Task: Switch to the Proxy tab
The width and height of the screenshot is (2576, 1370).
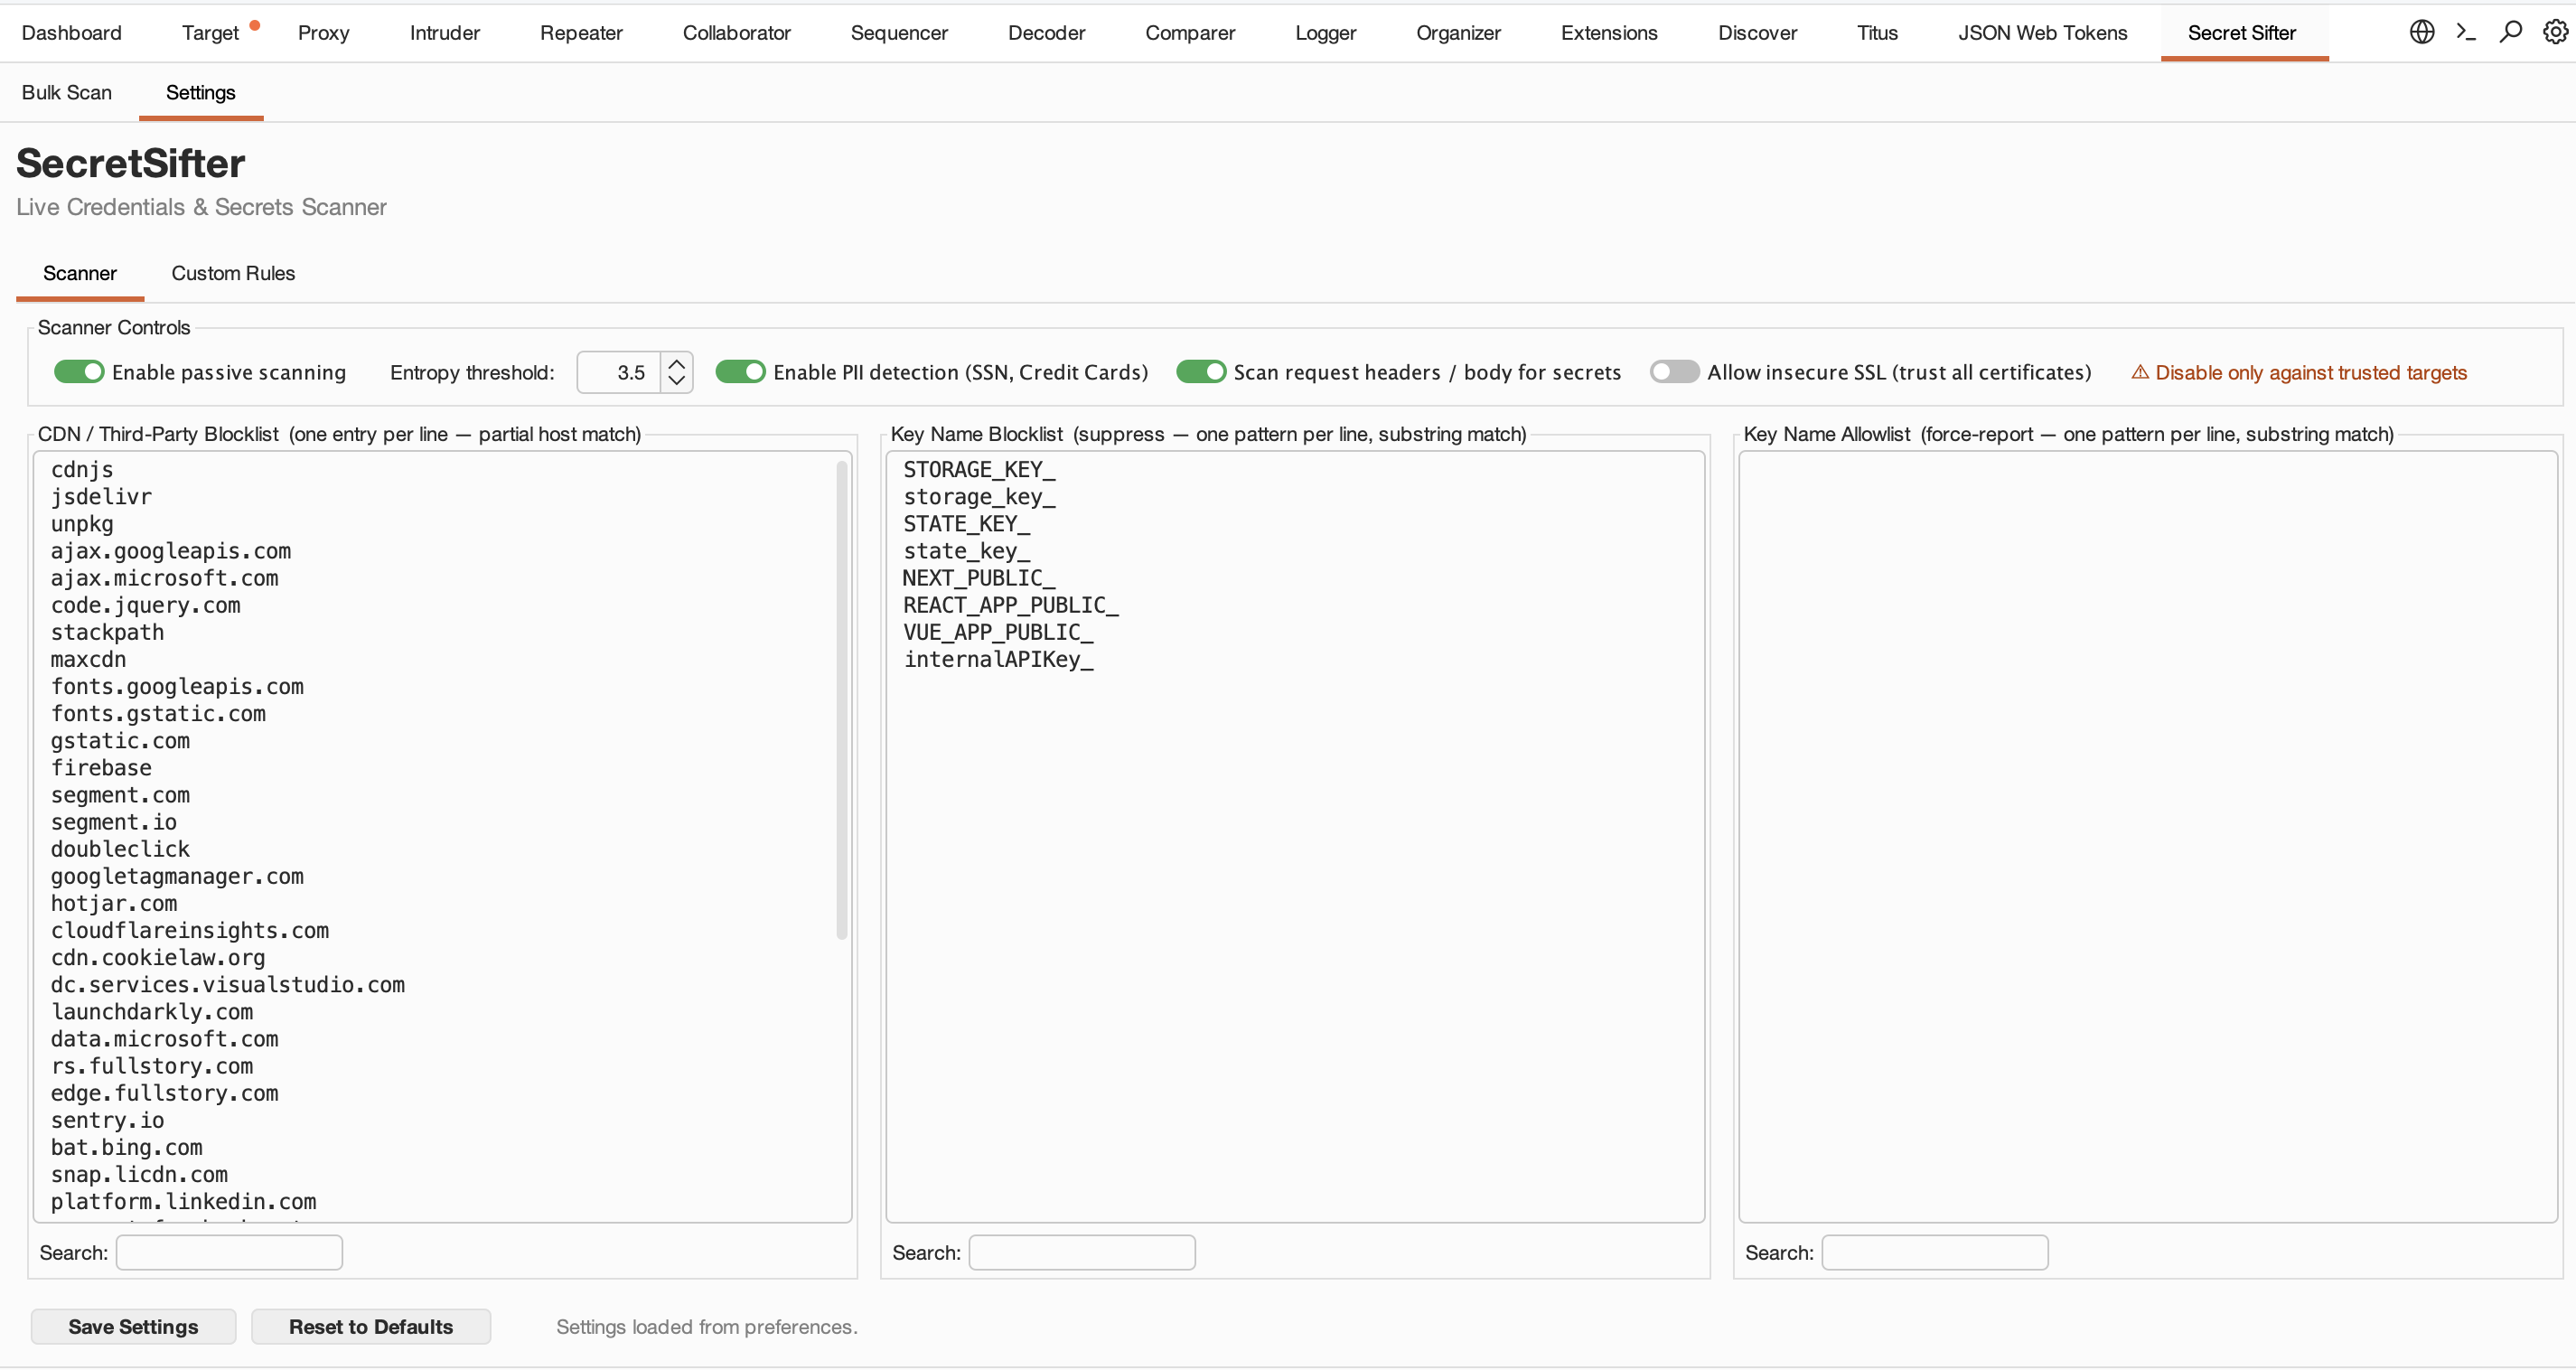Action: pyautogui.click(x=324, y=32)
